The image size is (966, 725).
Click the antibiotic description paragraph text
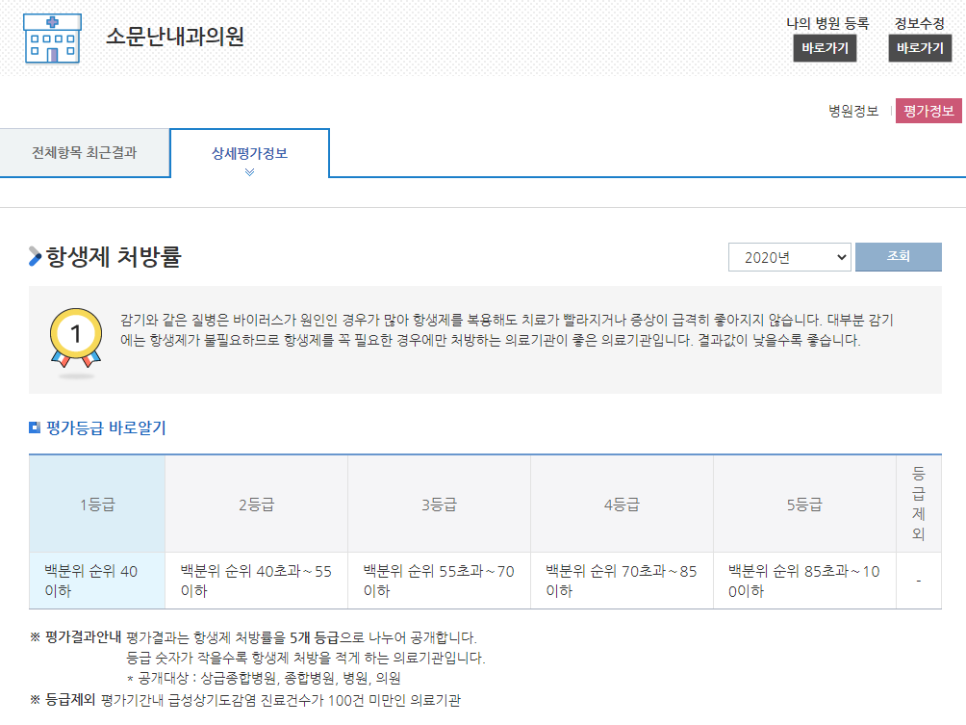coord(506,330)
